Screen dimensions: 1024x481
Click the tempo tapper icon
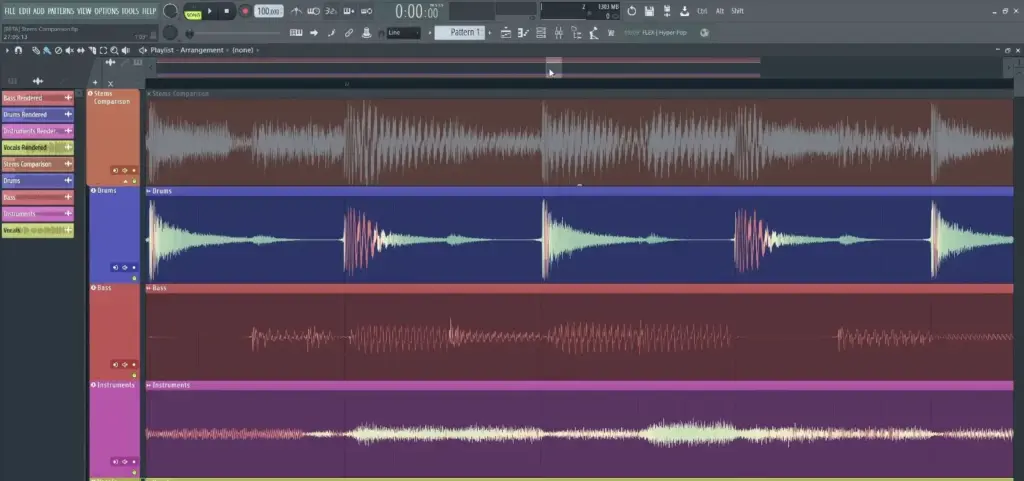coord(594,33)
